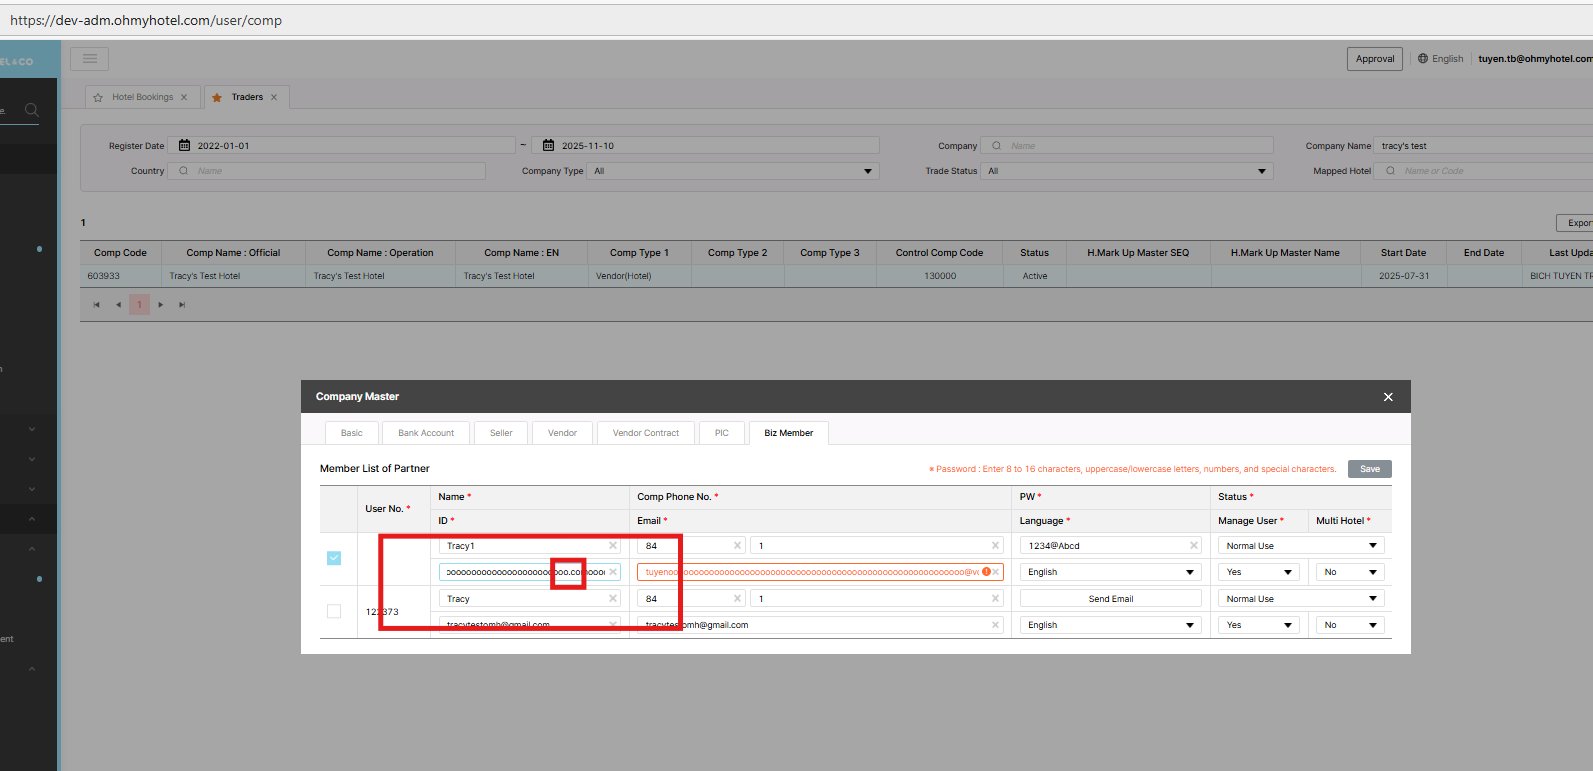Viewport: 1593px width, 771px height.
Task: Click the sidebar search magnifier icon
Action: [x=31, y=110]
